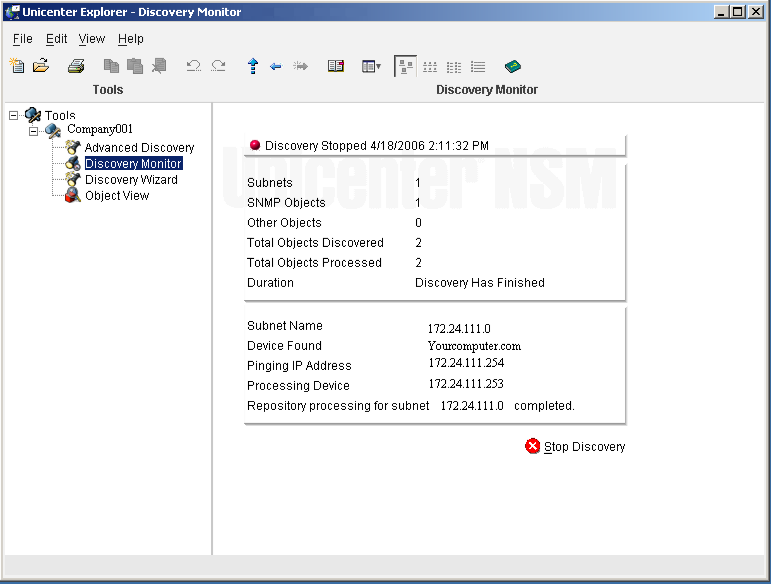Image resolution: width=771 pixels, height=584 pixels.
Task: Click the red Discovery Stopped status indicator
Action: [x=254, y=145]
